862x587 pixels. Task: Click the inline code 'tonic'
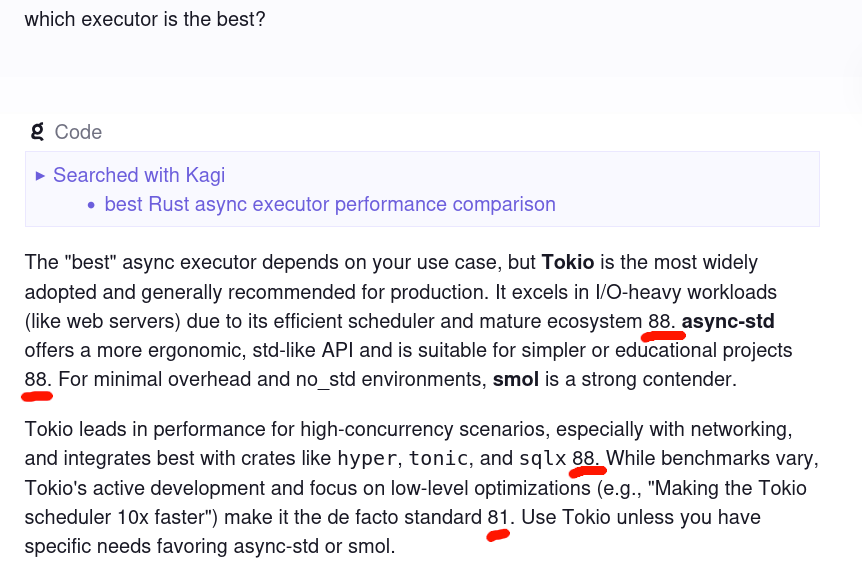[439, 459]
